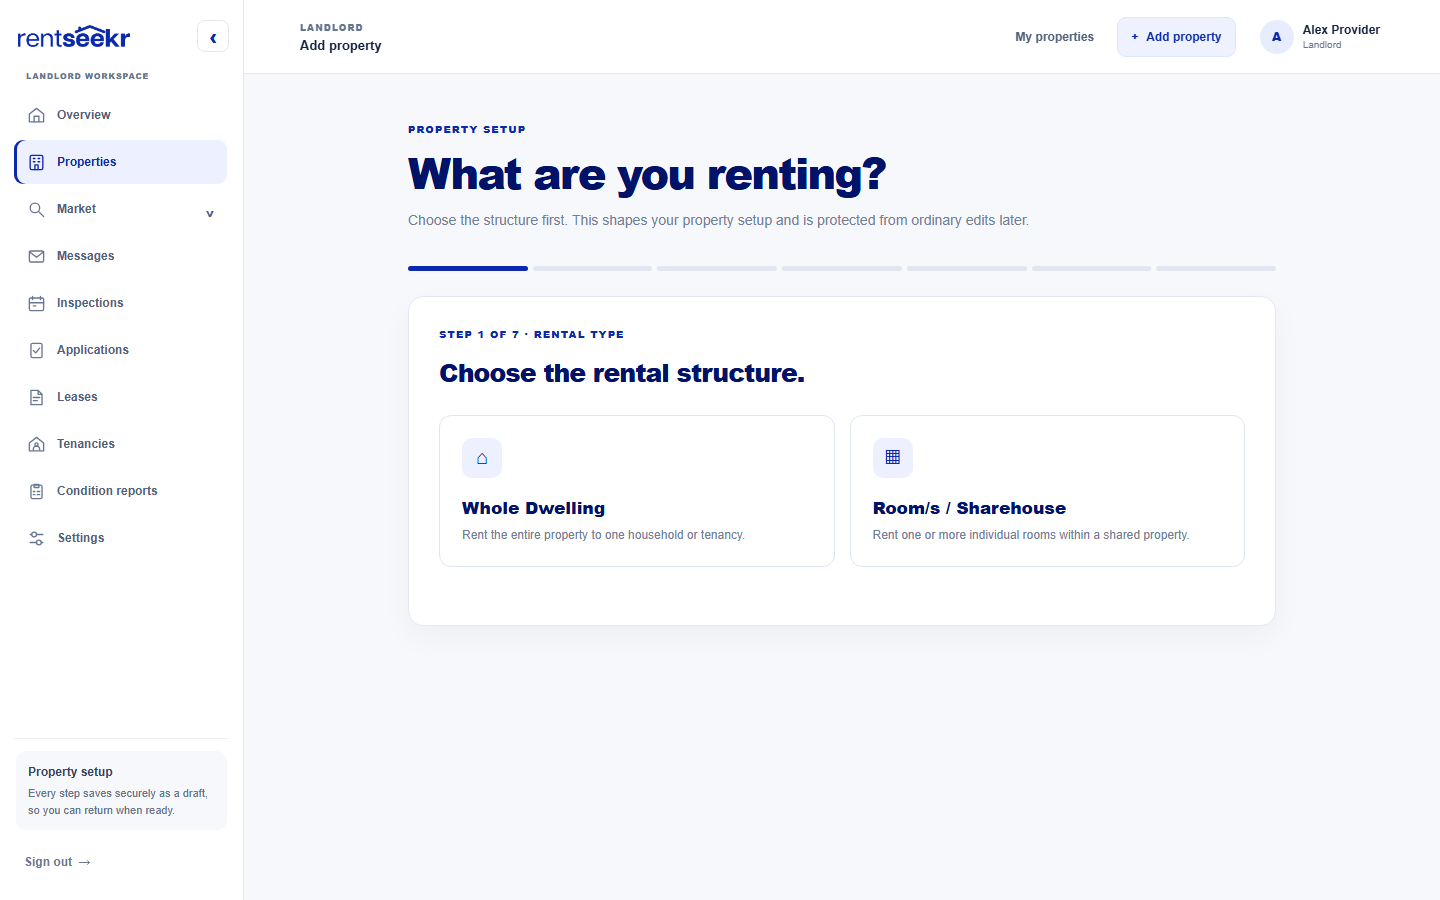Image resolution: width=1440 pixels, height=900 pixels.
Task: Click the Add property button
Action: (1176, 37)
